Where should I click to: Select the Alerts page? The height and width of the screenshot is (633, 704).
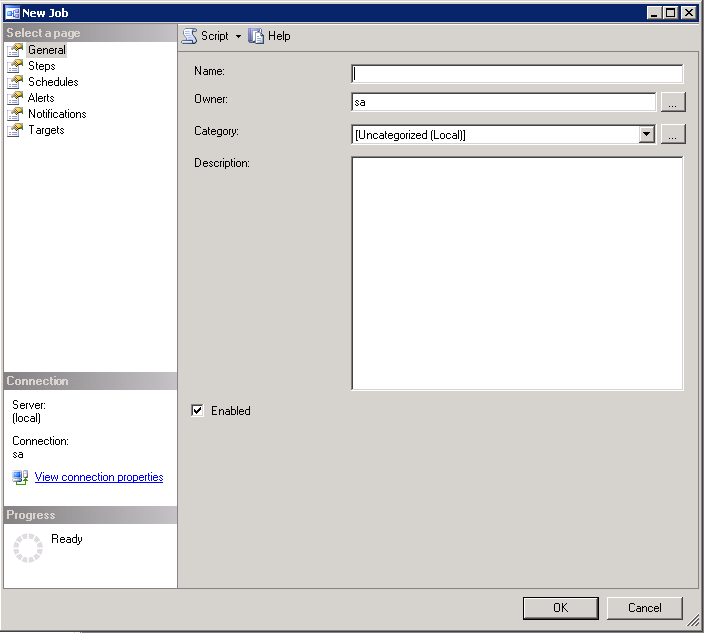[x=41, y=98]
